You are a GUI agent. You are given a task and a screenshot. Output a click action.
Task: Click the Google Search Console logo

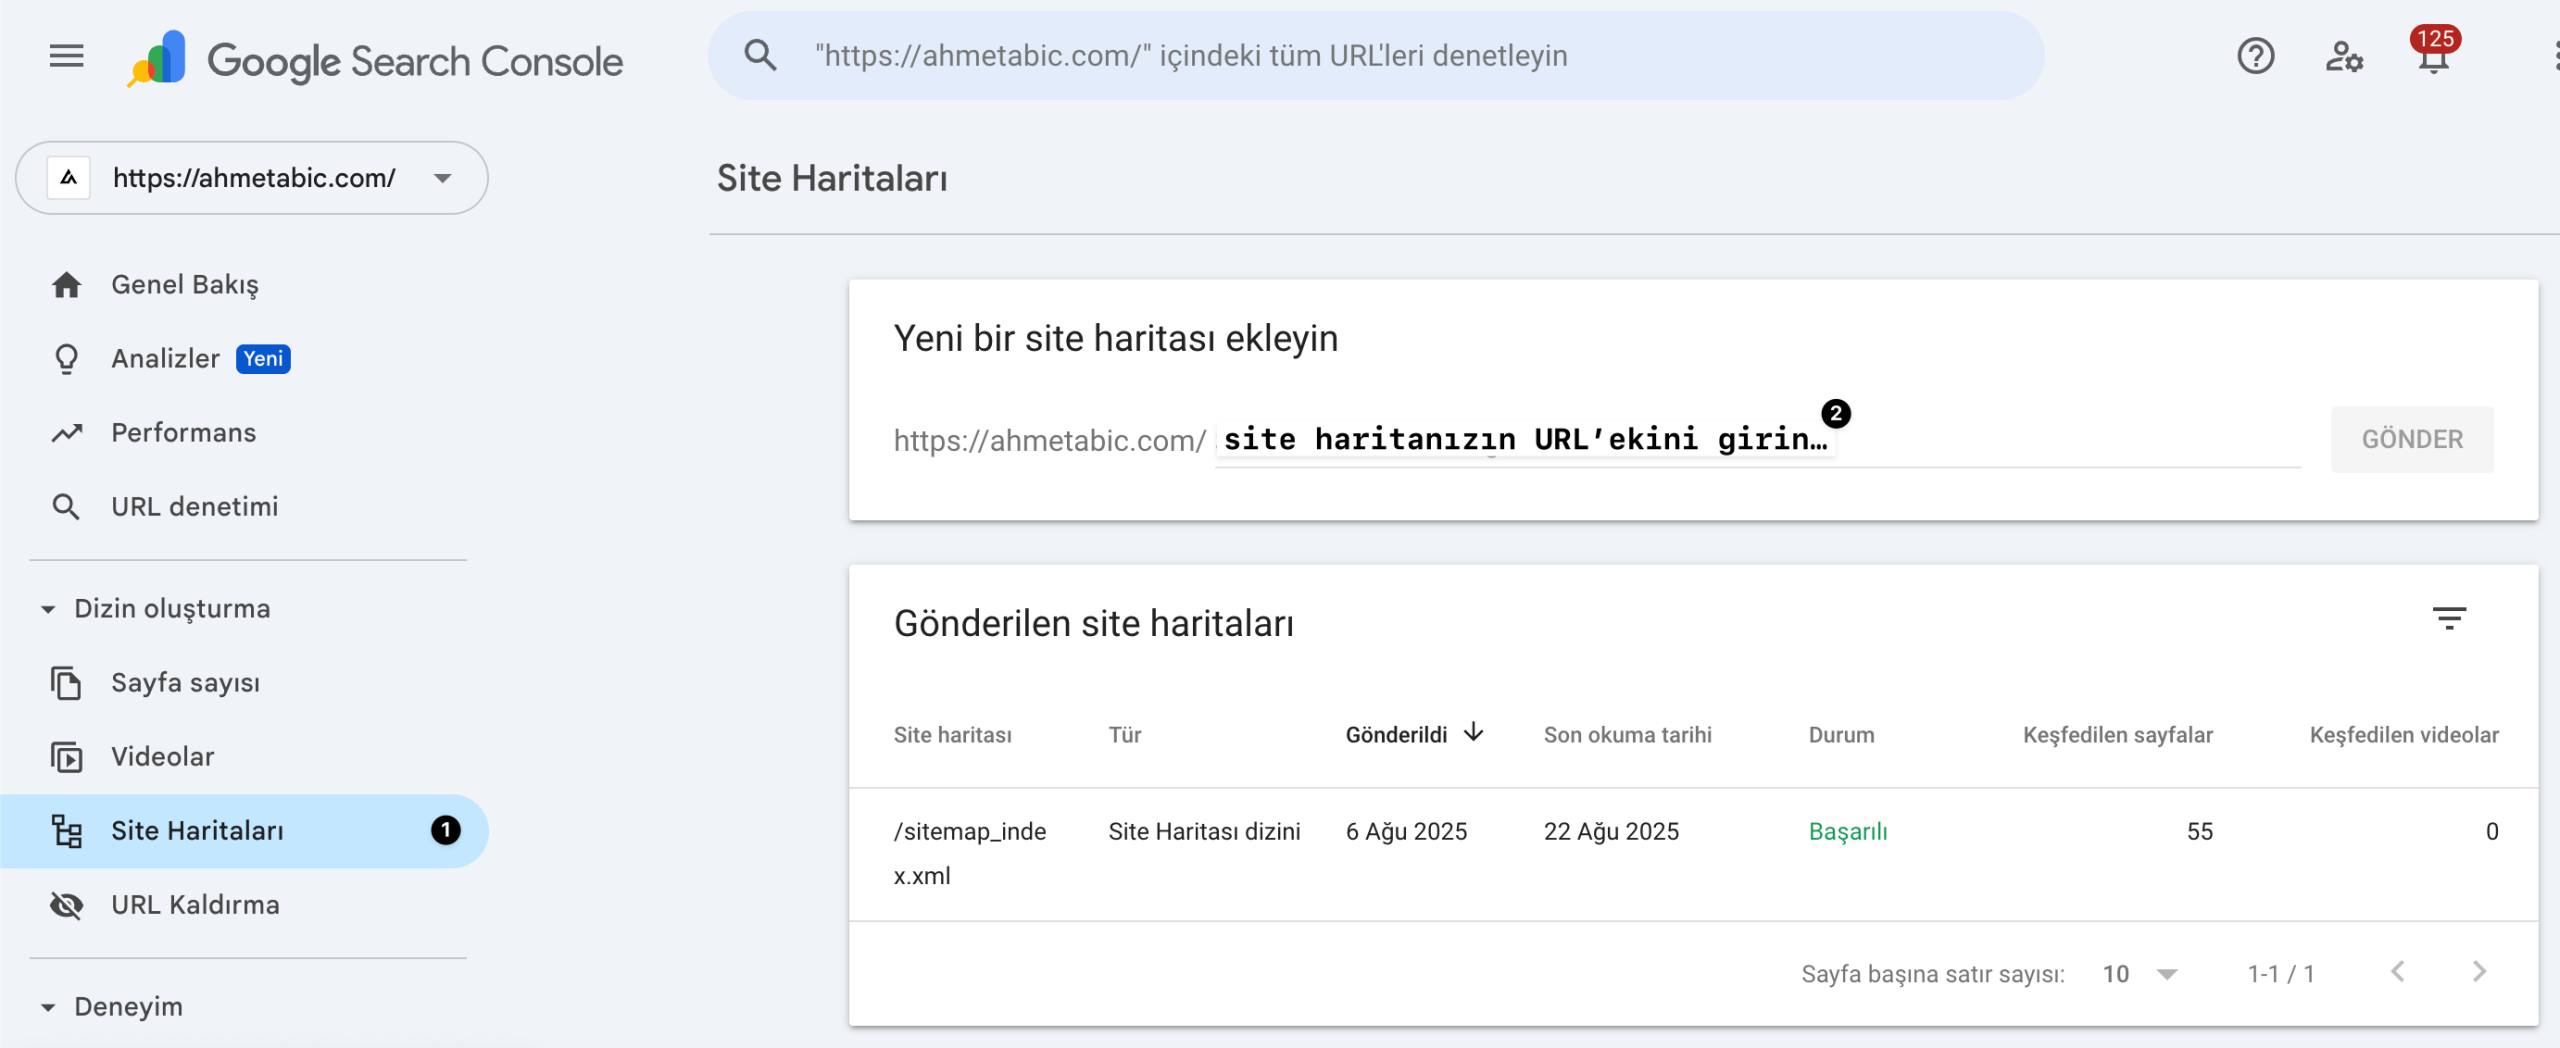tap(375, 59)
